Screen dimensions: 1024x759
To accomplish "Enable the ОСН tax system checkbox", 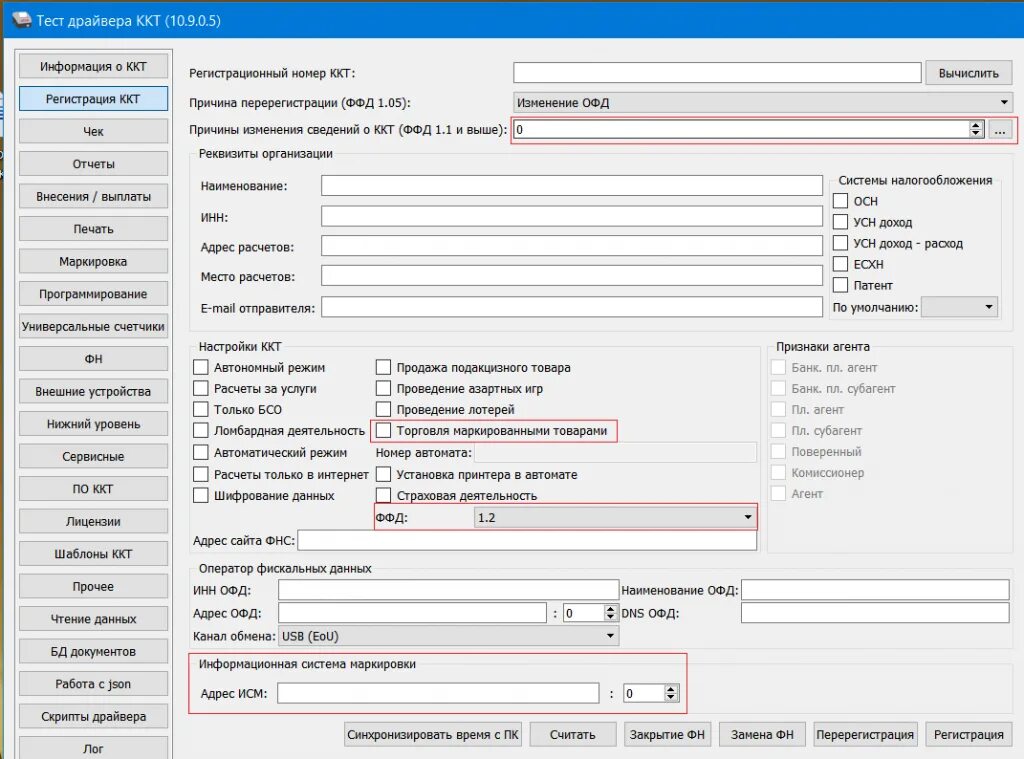I will [840, 201].
